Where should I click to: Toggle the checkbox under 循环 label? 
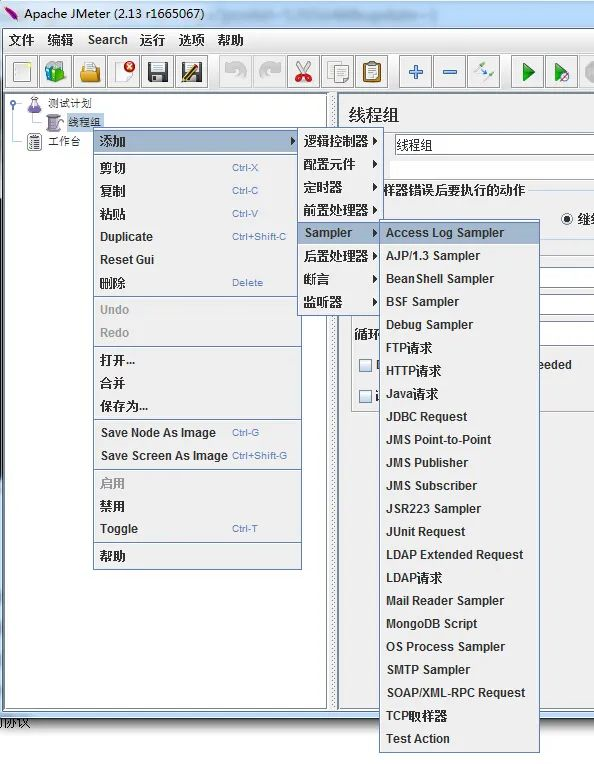365,365
